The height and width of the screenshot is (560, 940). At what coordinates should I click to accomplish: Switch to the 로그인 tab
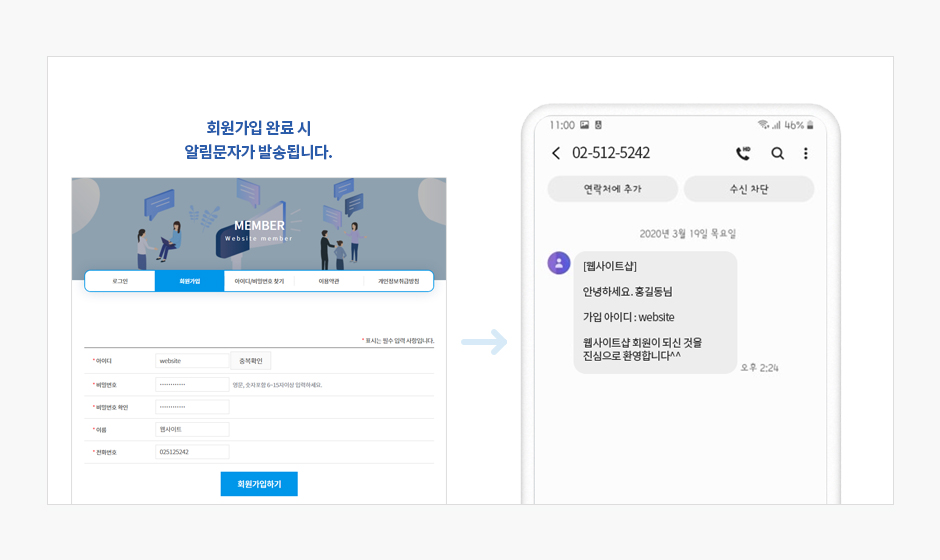tap(120, 281)
